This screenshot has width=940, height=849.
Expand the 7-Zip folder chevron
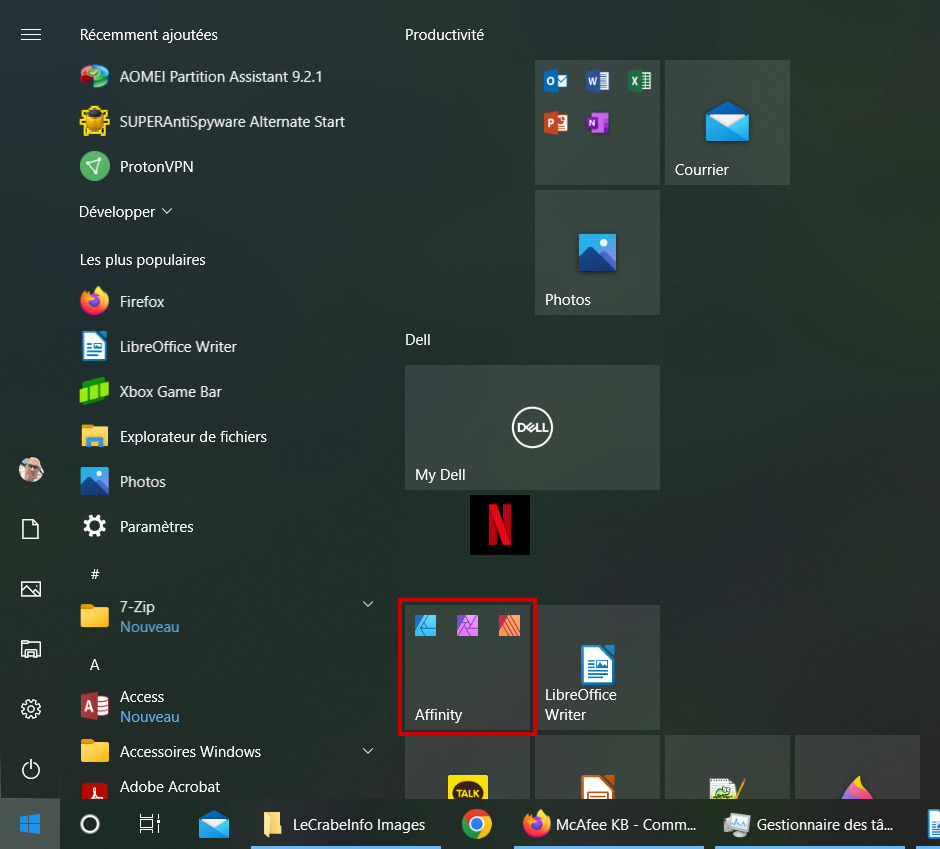368,604
